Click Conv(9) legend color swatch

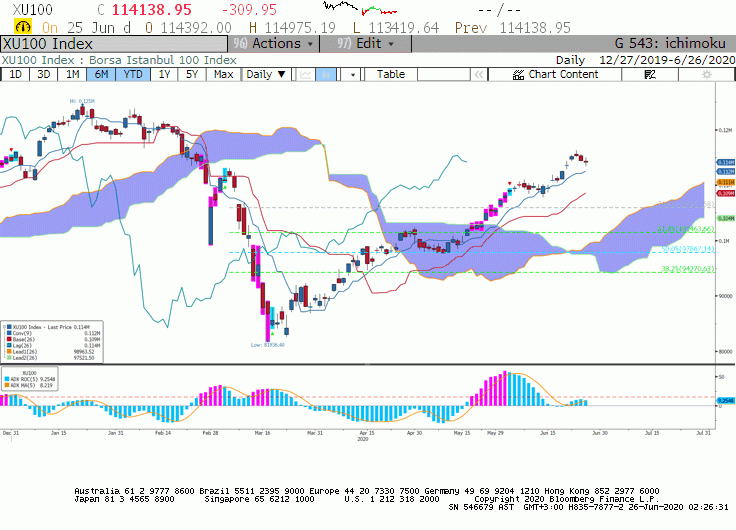click(9, 333)
